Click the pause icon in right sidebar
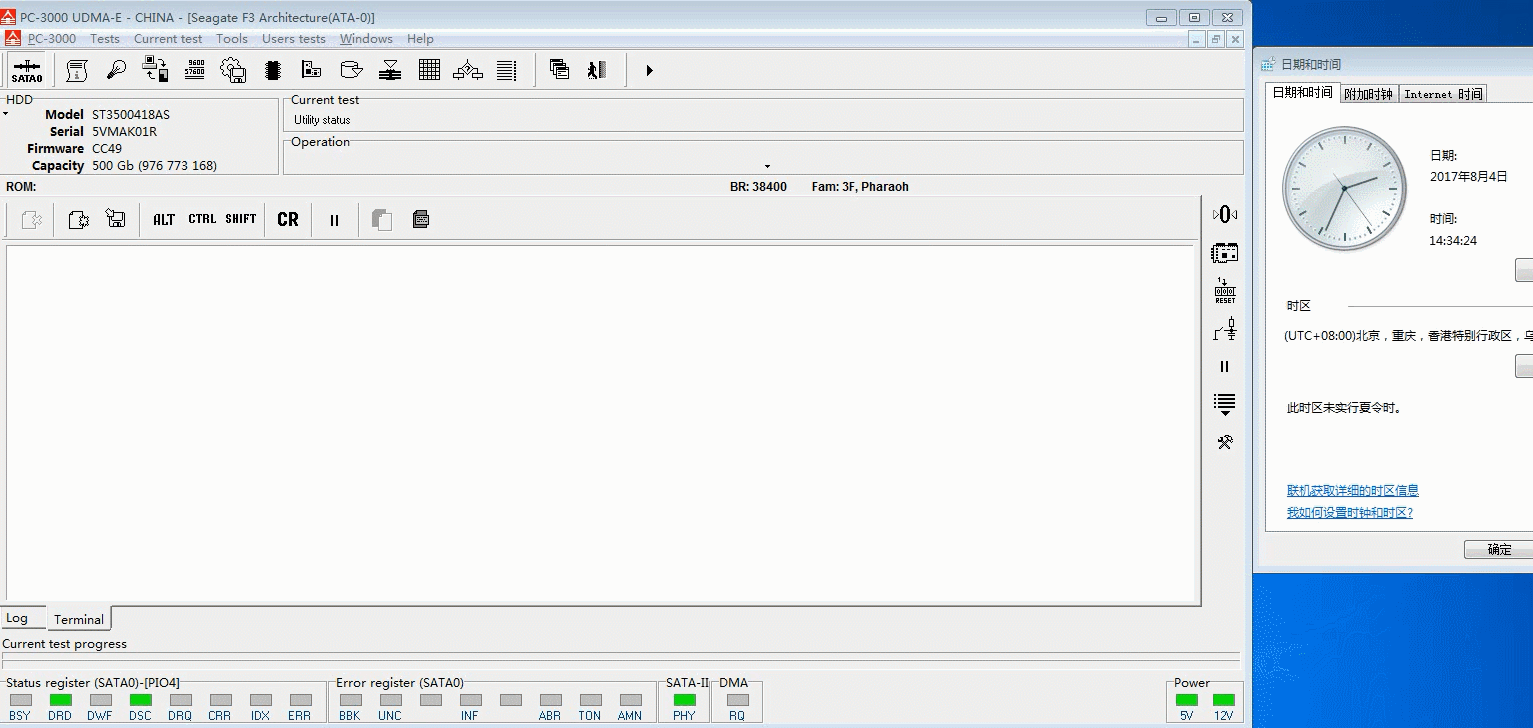The image size is (1533, 728). [x=1225, y=366]
